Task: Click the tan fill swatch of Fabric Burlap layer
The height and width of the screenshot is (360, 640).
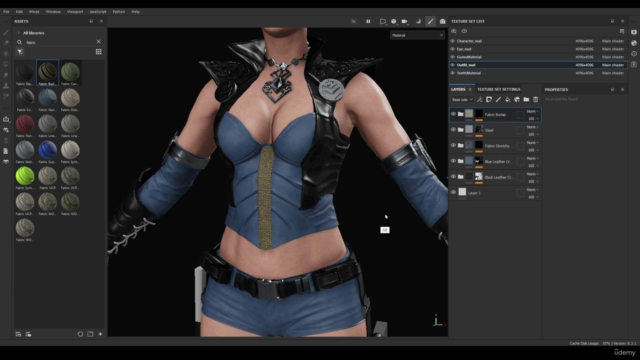Action: [469, 114]
